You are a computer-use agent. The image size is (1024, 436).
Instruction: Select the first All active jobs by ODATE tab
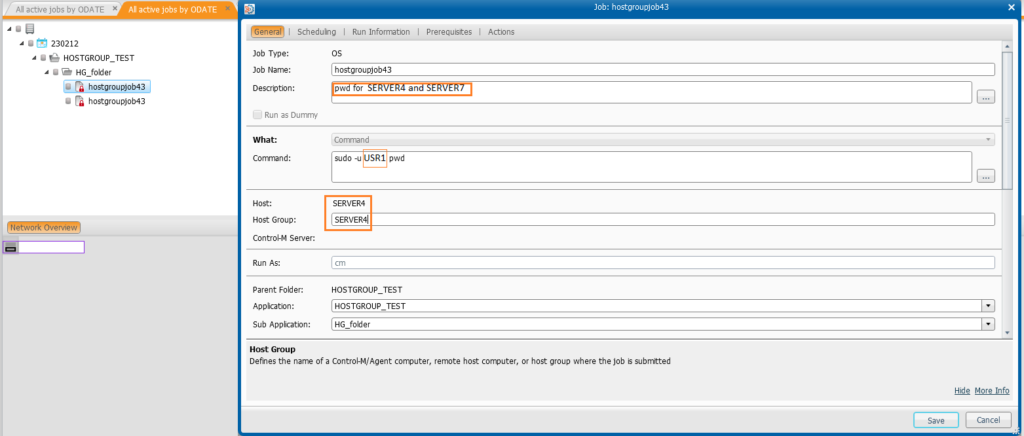(x=59, y=9)
